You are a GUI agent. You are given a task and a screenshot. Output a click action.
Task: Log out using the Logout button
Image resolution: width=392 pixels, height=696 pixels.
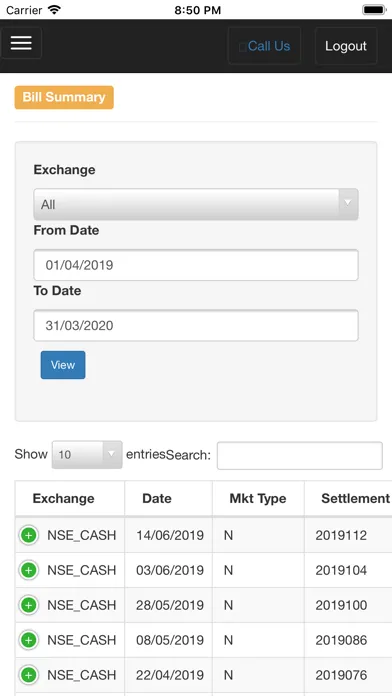tap(346, 46)
